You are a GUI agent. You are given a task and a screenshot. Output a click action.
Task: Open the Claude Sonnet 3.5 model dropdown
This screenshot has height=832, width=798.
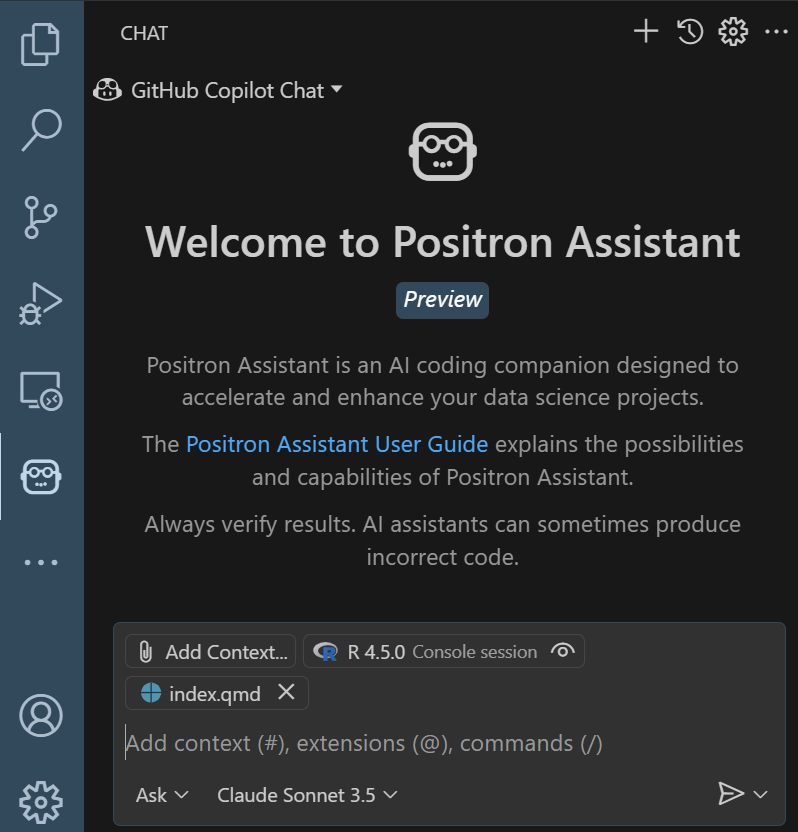click(x=306, y=795)
